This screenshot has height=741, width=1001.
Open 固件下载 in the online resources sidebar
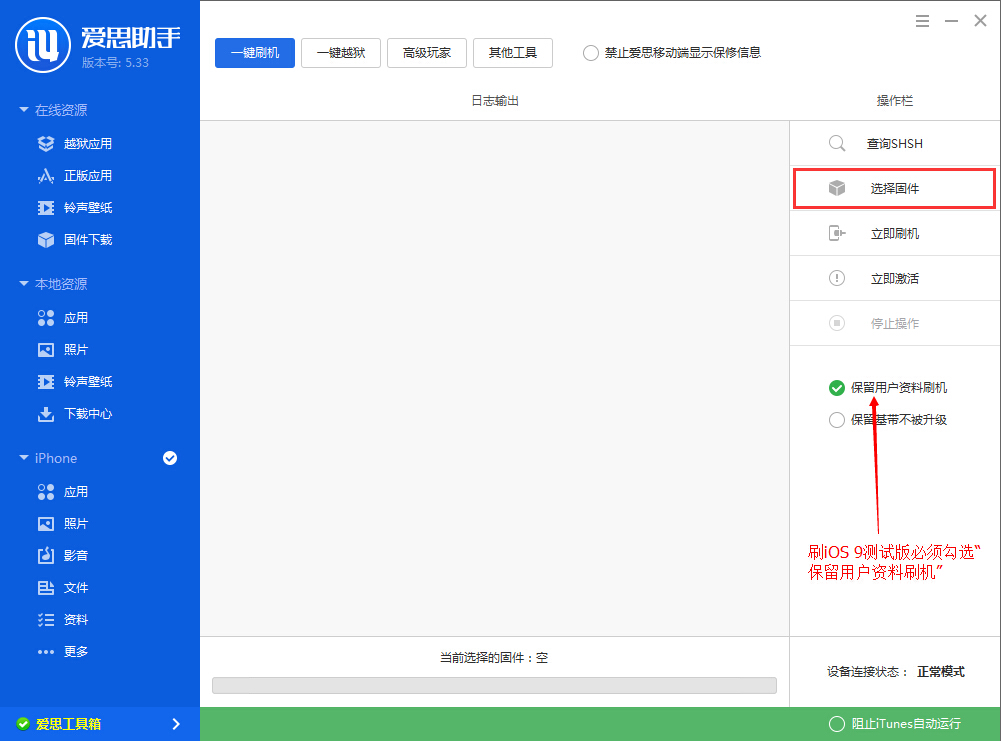(74, 239)
